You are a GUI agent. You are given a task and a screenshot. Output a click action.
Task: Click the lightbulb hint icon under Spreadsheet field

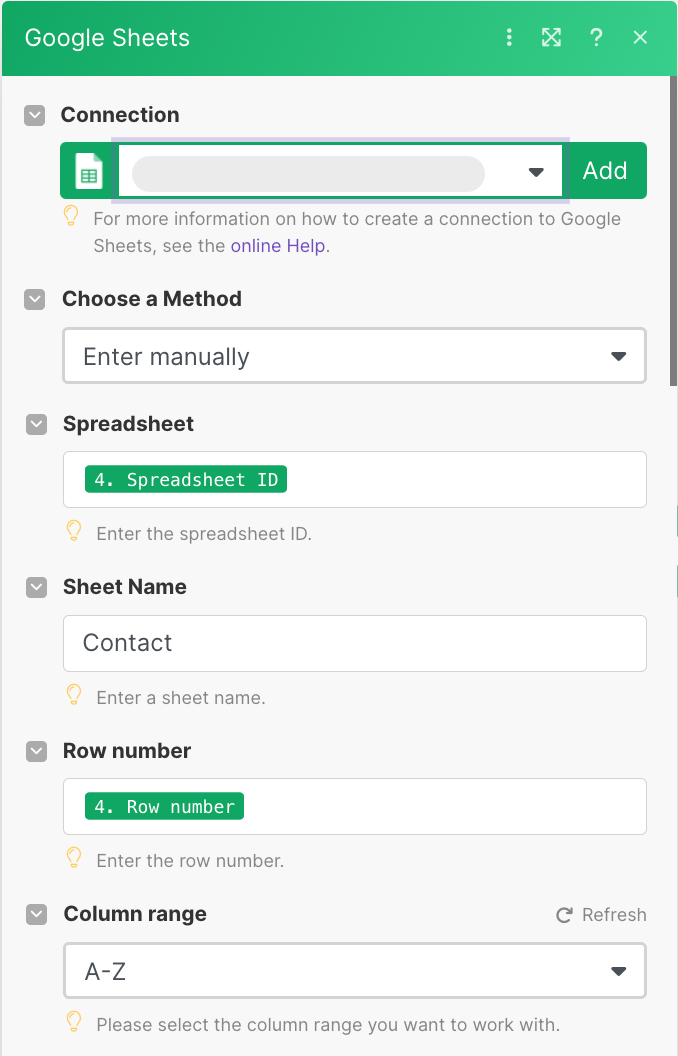[x=74, y=531]
